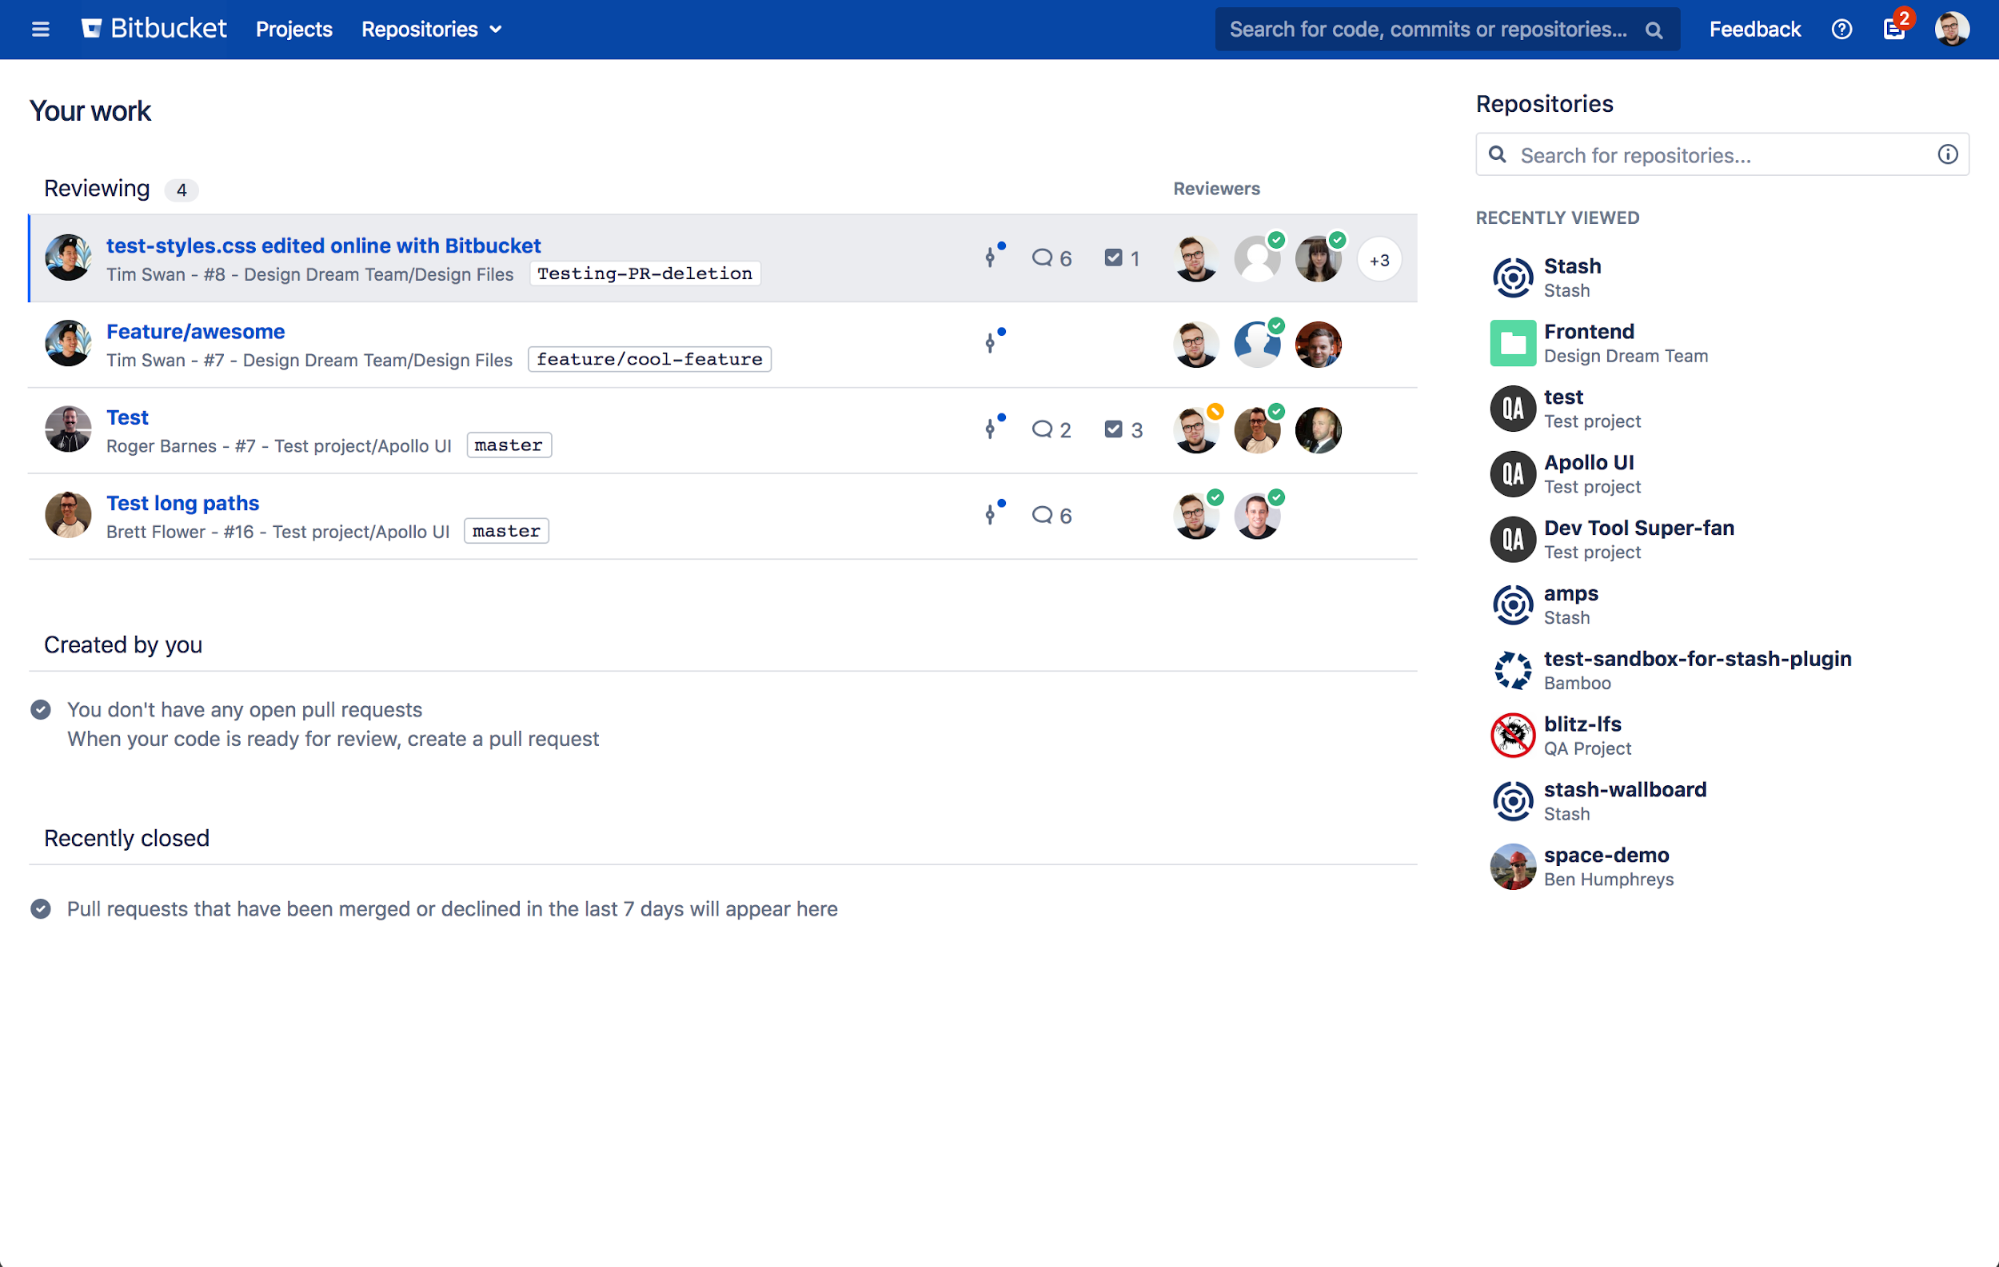
Task: Click the hamburger menu icon
Action: 41,29
